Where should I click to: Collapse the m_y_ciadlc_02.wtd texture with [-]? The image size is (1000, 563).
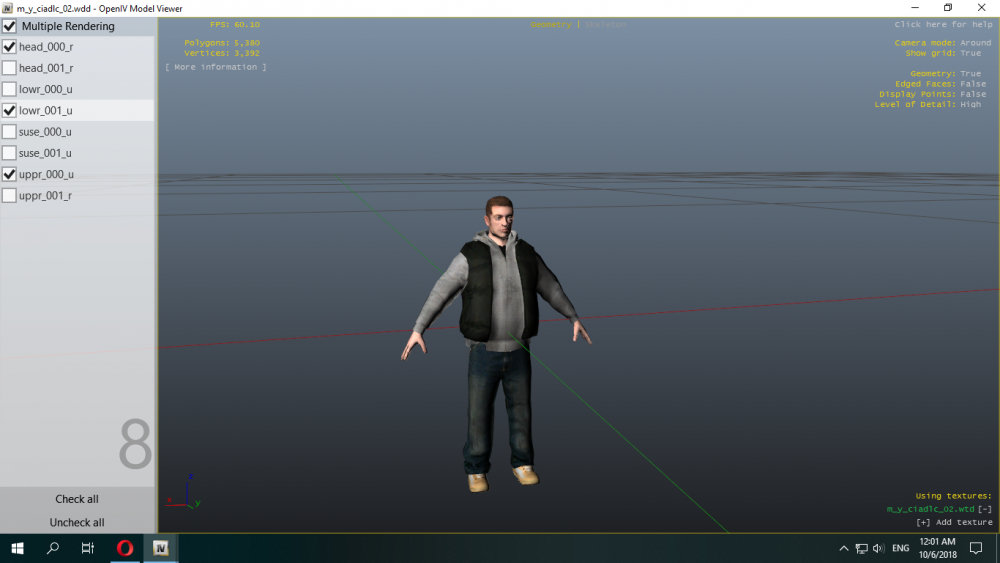[985, 509]
